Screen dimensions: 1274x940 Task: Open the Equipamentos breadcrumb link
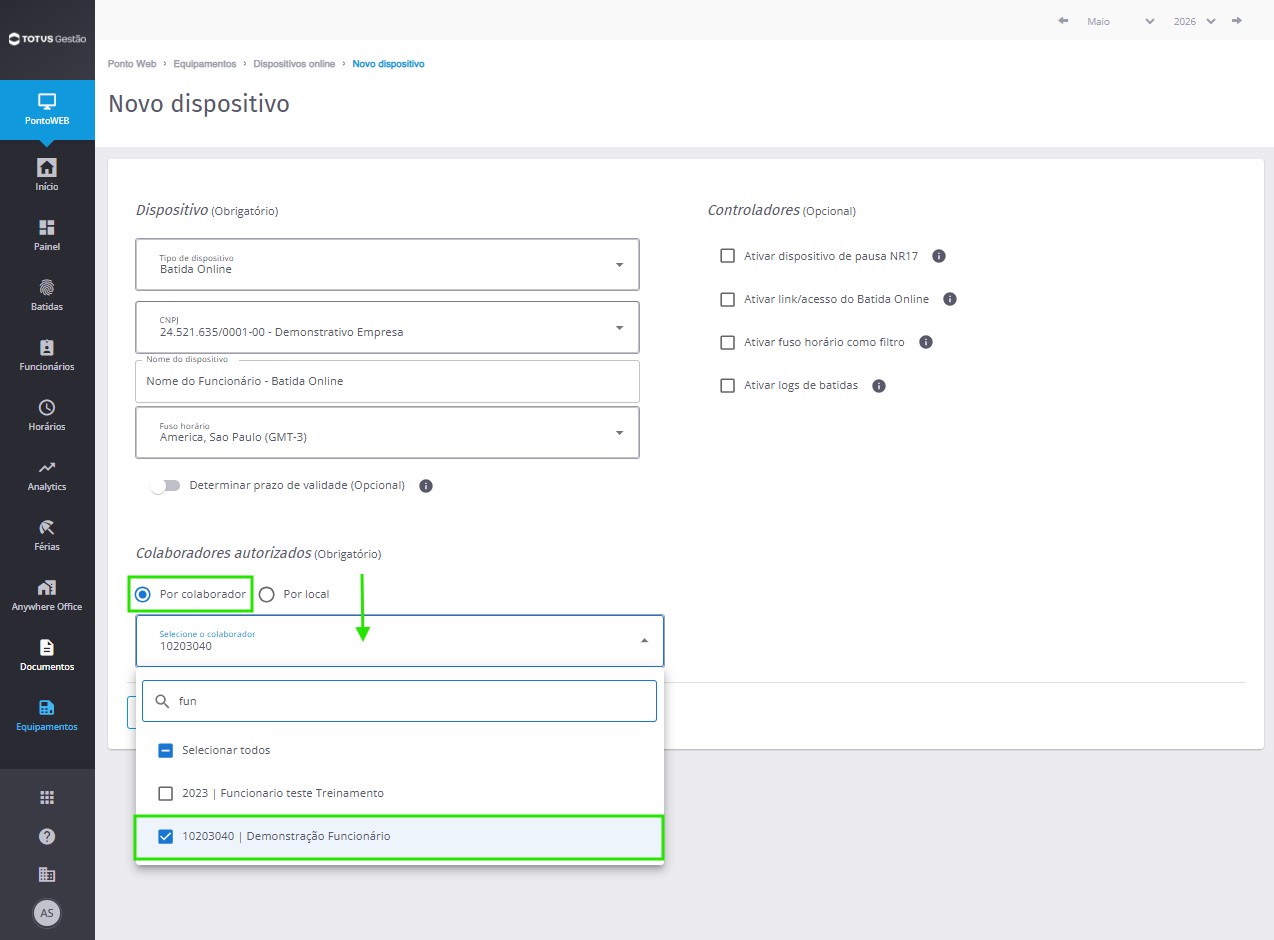click(x=205, y=64)
